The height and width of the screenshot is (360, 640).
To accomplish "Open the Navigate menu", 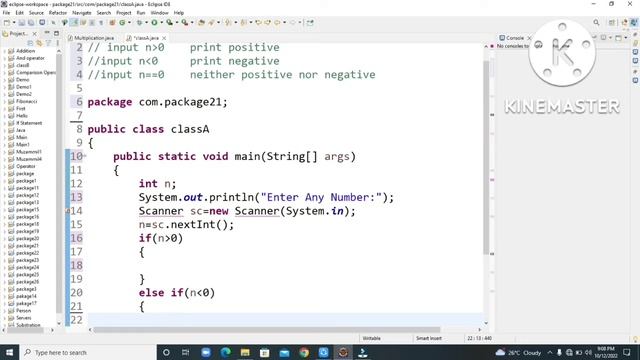I will pos(82,13).
